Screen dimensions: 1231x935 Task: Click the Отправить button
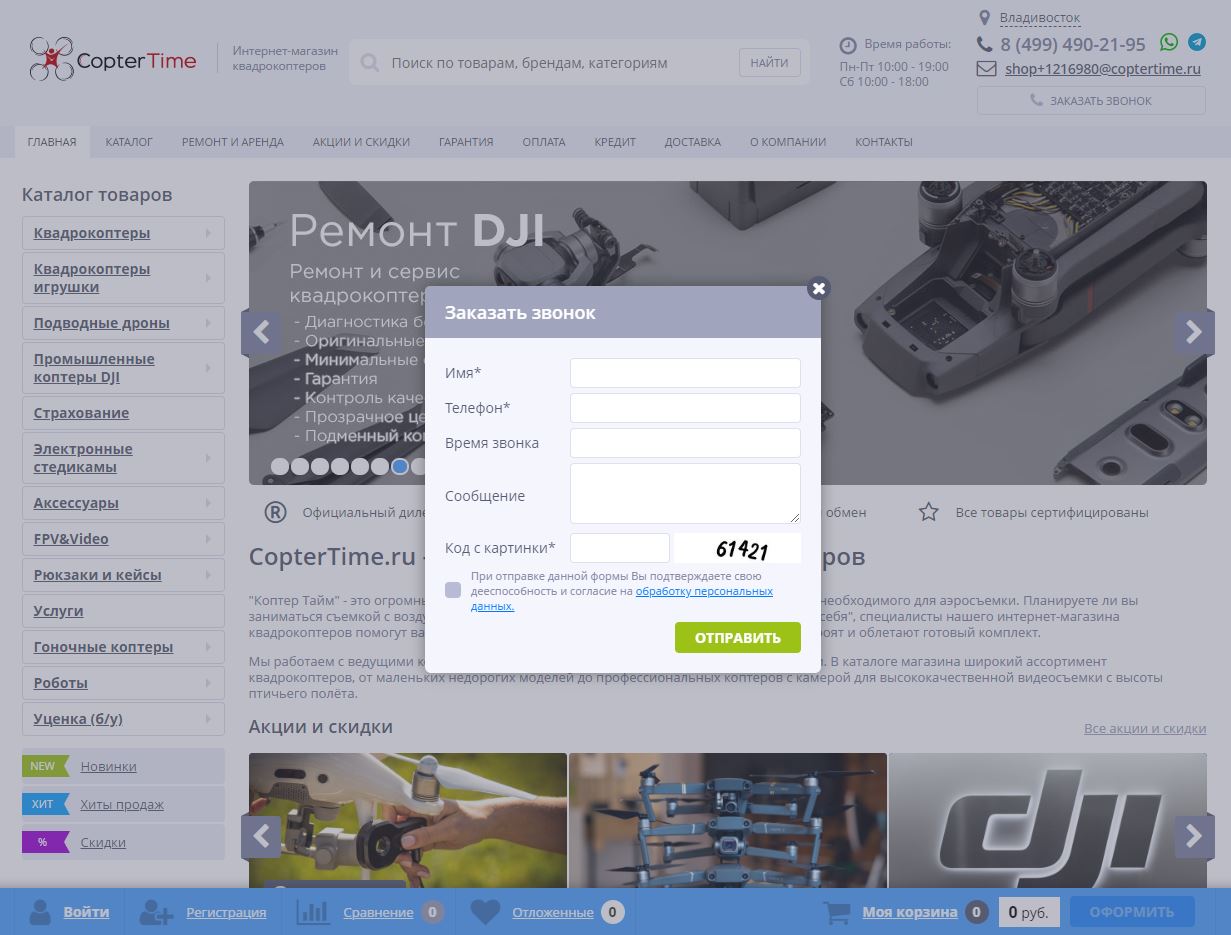click(x=738, y=637)
